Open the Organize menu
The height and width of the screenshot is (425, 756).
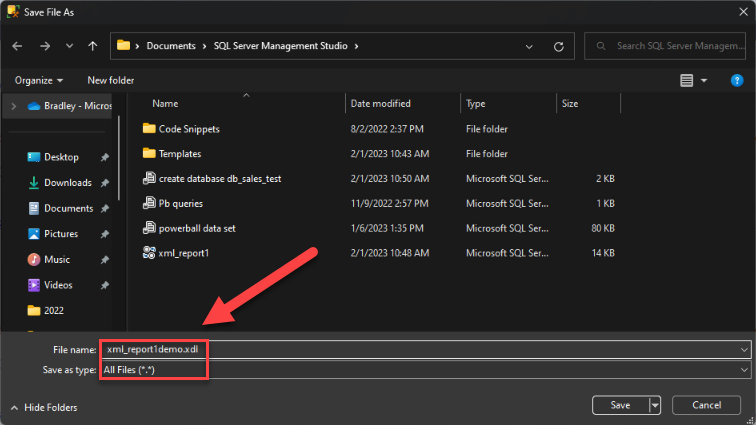point(39,81)
